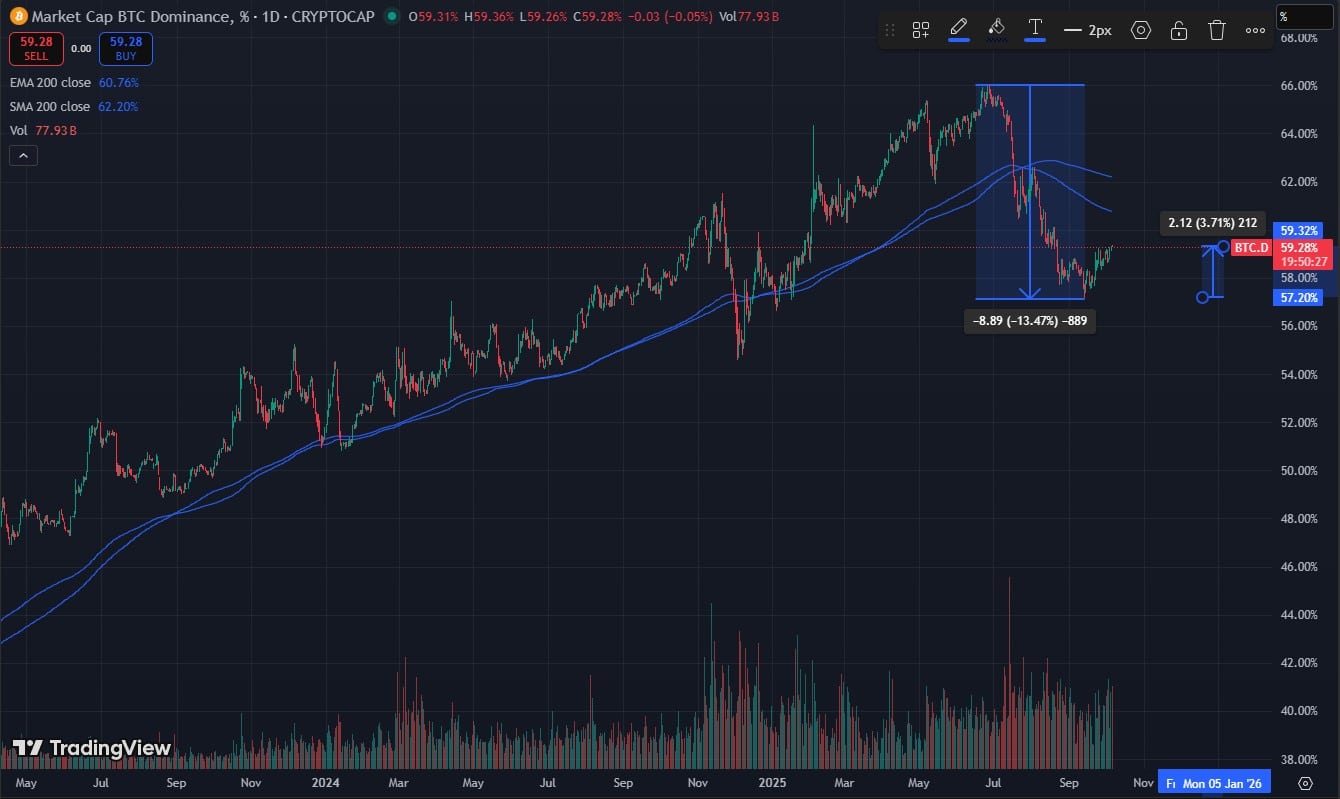The width and height of the screenshot is (1340, 799).
Task: Click the BTC.D price label on axis
Action: pos(1250,247)
